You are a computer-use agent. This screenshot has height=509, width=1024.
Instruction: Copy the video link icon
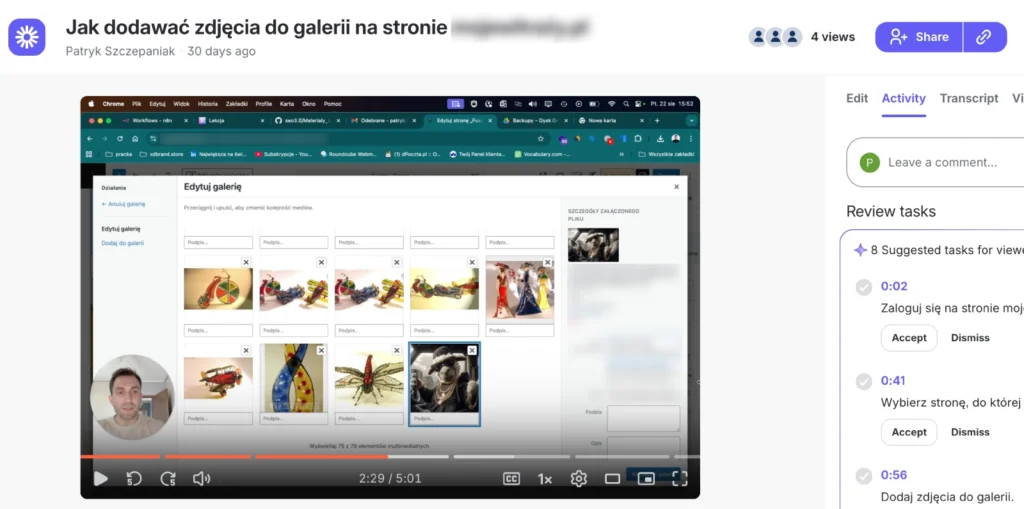tap(985, 37)
